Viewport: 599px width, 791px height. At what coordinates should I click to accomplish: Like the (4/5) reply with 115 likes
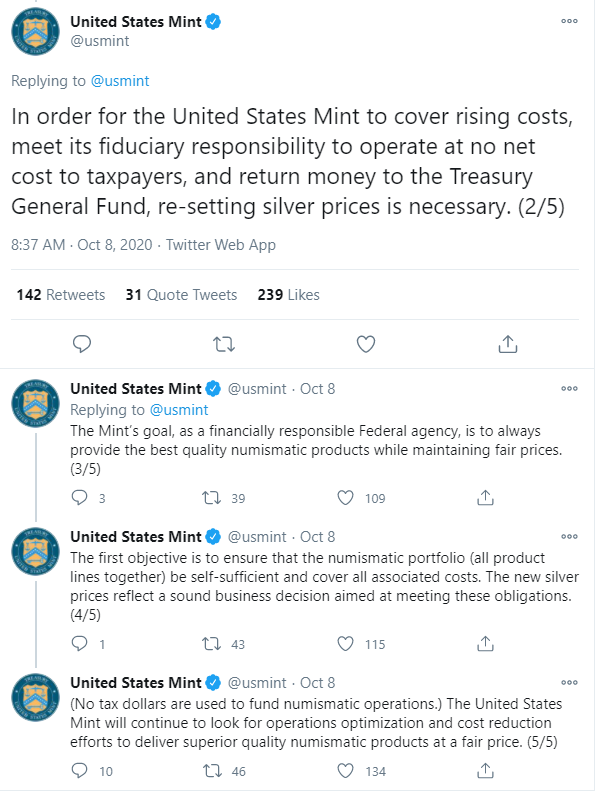coord(345,644)
